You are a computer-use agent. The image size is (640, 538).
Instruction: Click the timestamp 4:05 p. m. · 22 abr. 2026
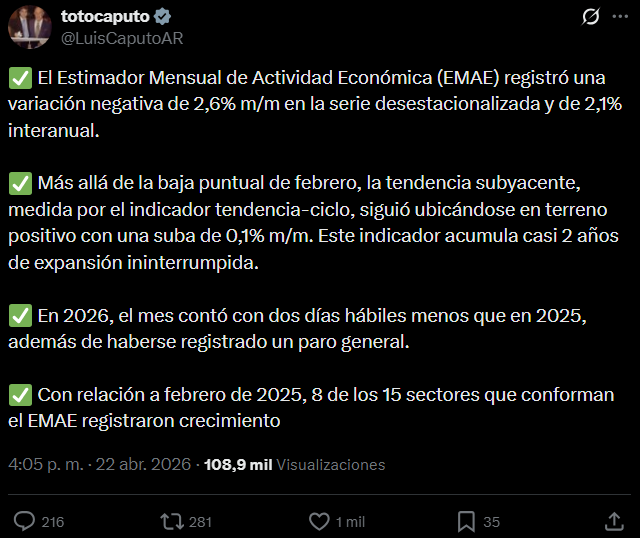click(x=100, y=465)
